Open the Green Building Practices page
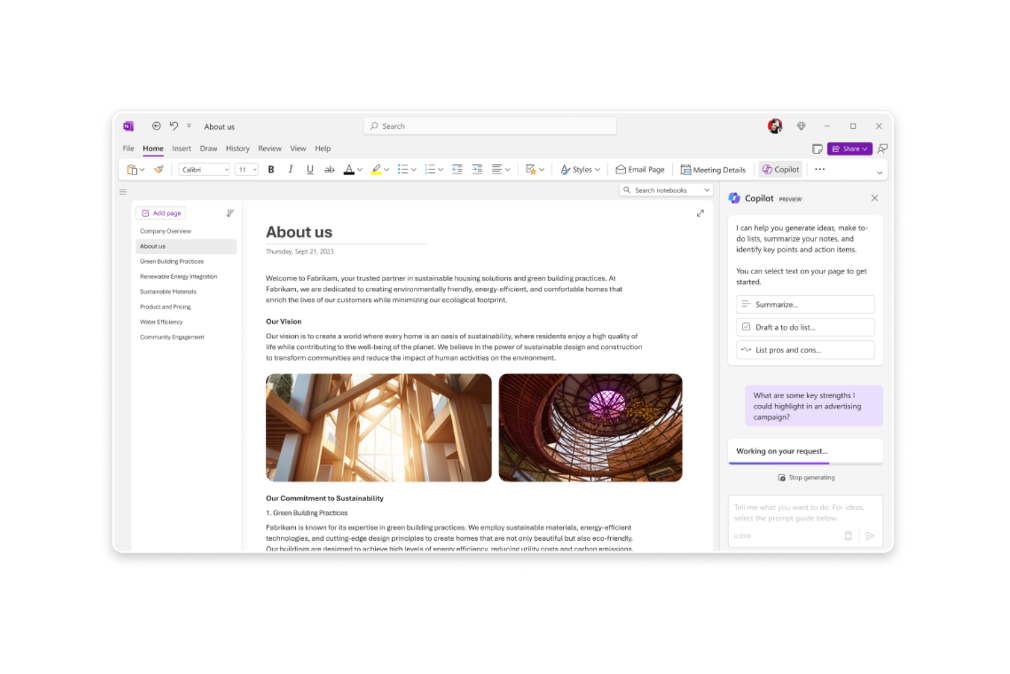The height and width of the screenshot is (674, 1010). (x=172, y=262)
